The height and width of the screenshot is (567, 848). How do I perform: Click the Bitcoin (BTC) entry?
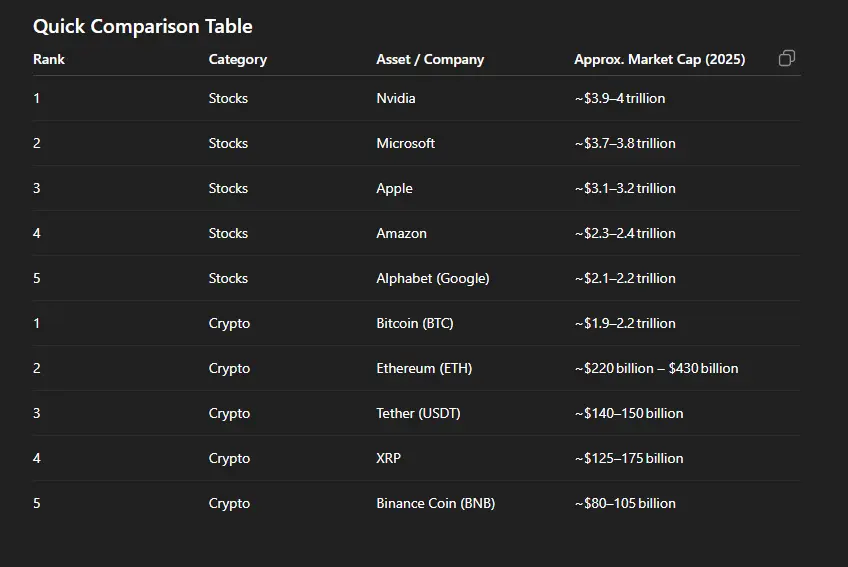pyautogui.click(x=415, y=324)
